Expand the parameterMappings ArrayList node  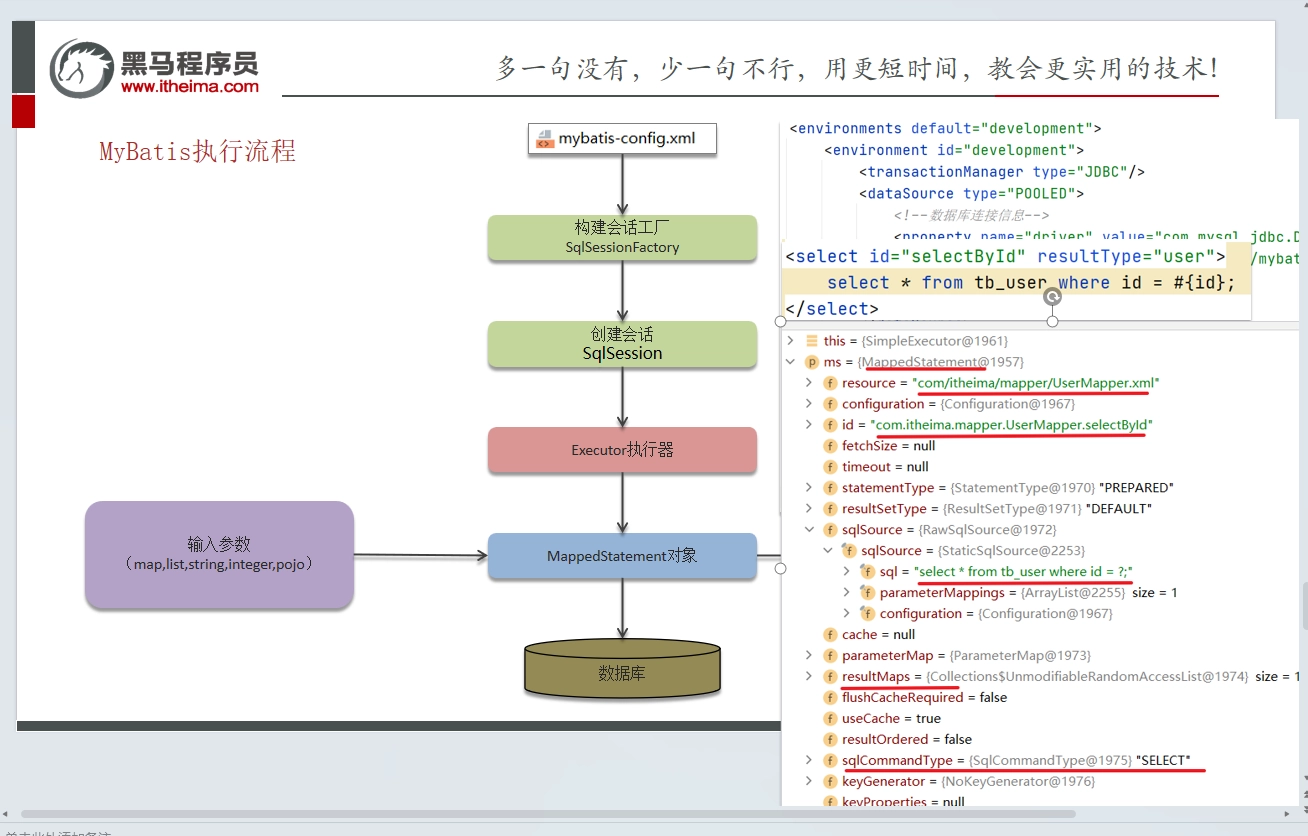(x=846, y=593)
